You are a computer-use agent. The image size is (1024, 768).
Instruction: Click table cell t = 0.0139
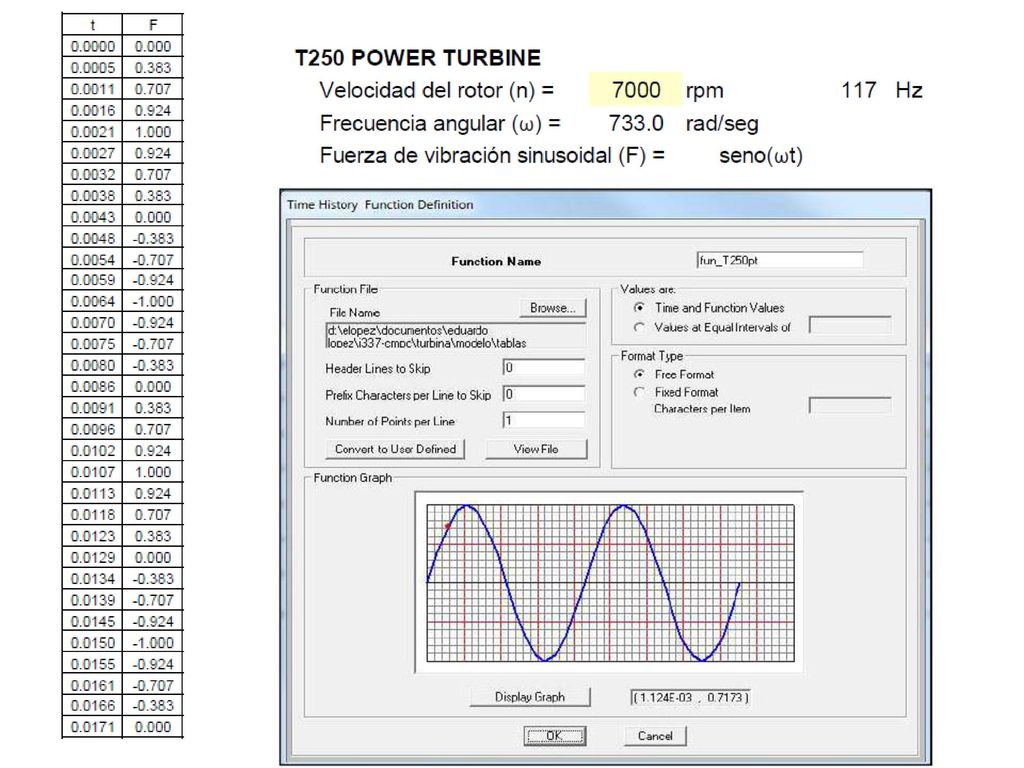pos(92,600)
